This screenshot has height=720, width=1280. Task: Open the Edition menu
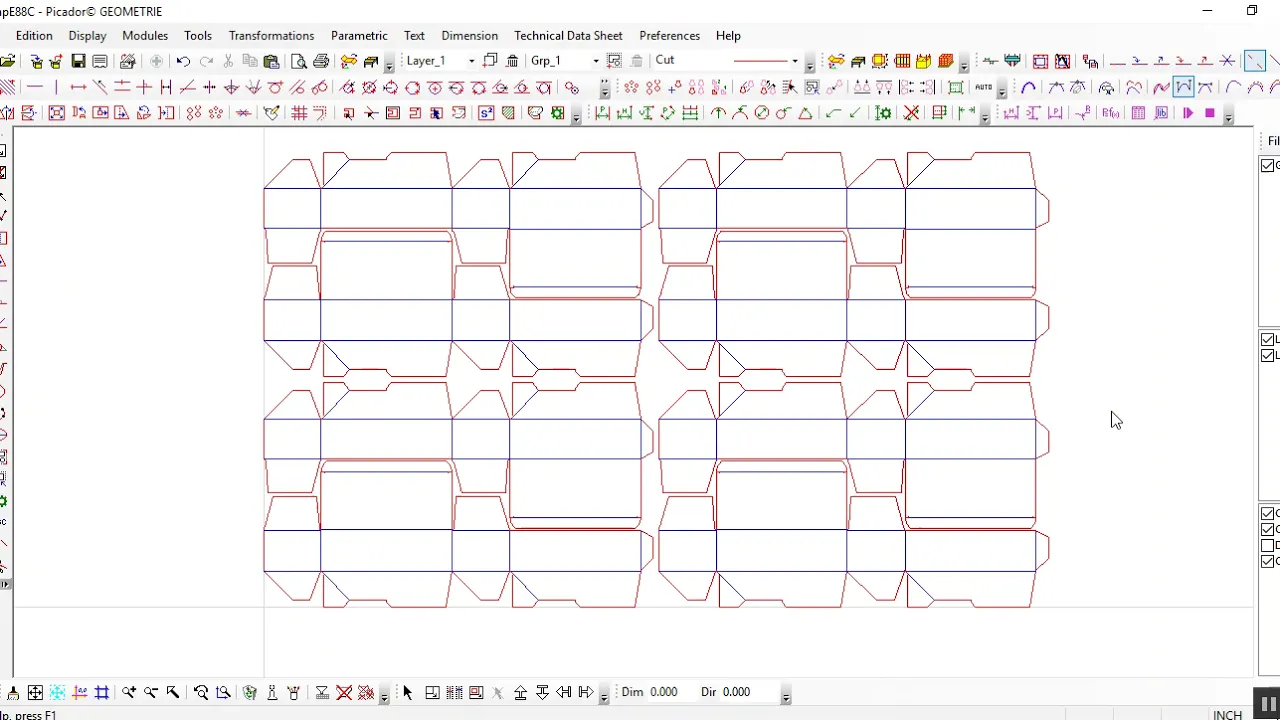click(x=34, y=35)
